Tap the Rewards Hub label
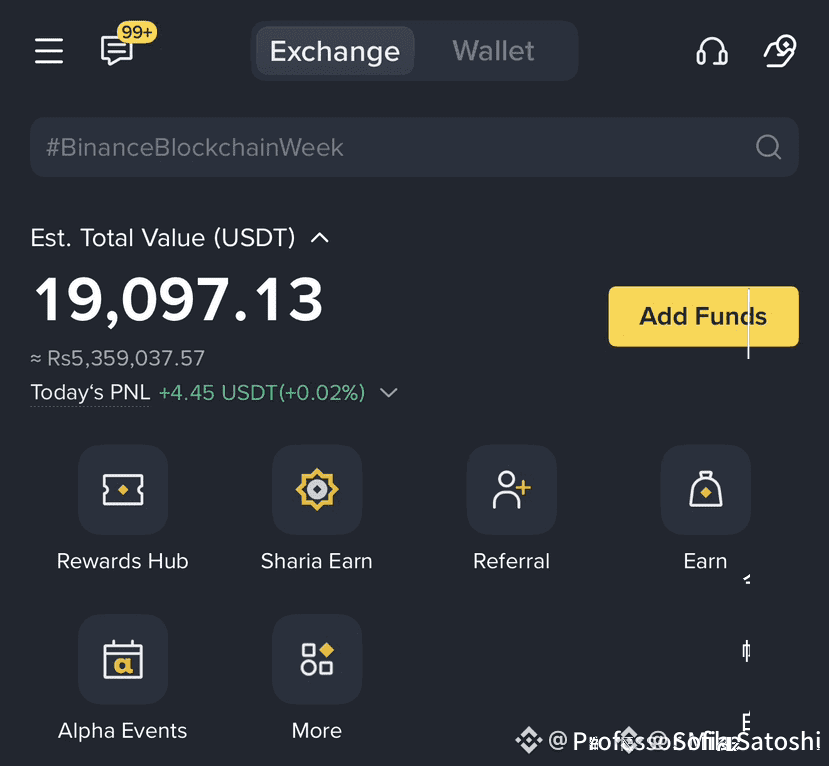This screenshot has height=766, width=829. click(123, 561)
